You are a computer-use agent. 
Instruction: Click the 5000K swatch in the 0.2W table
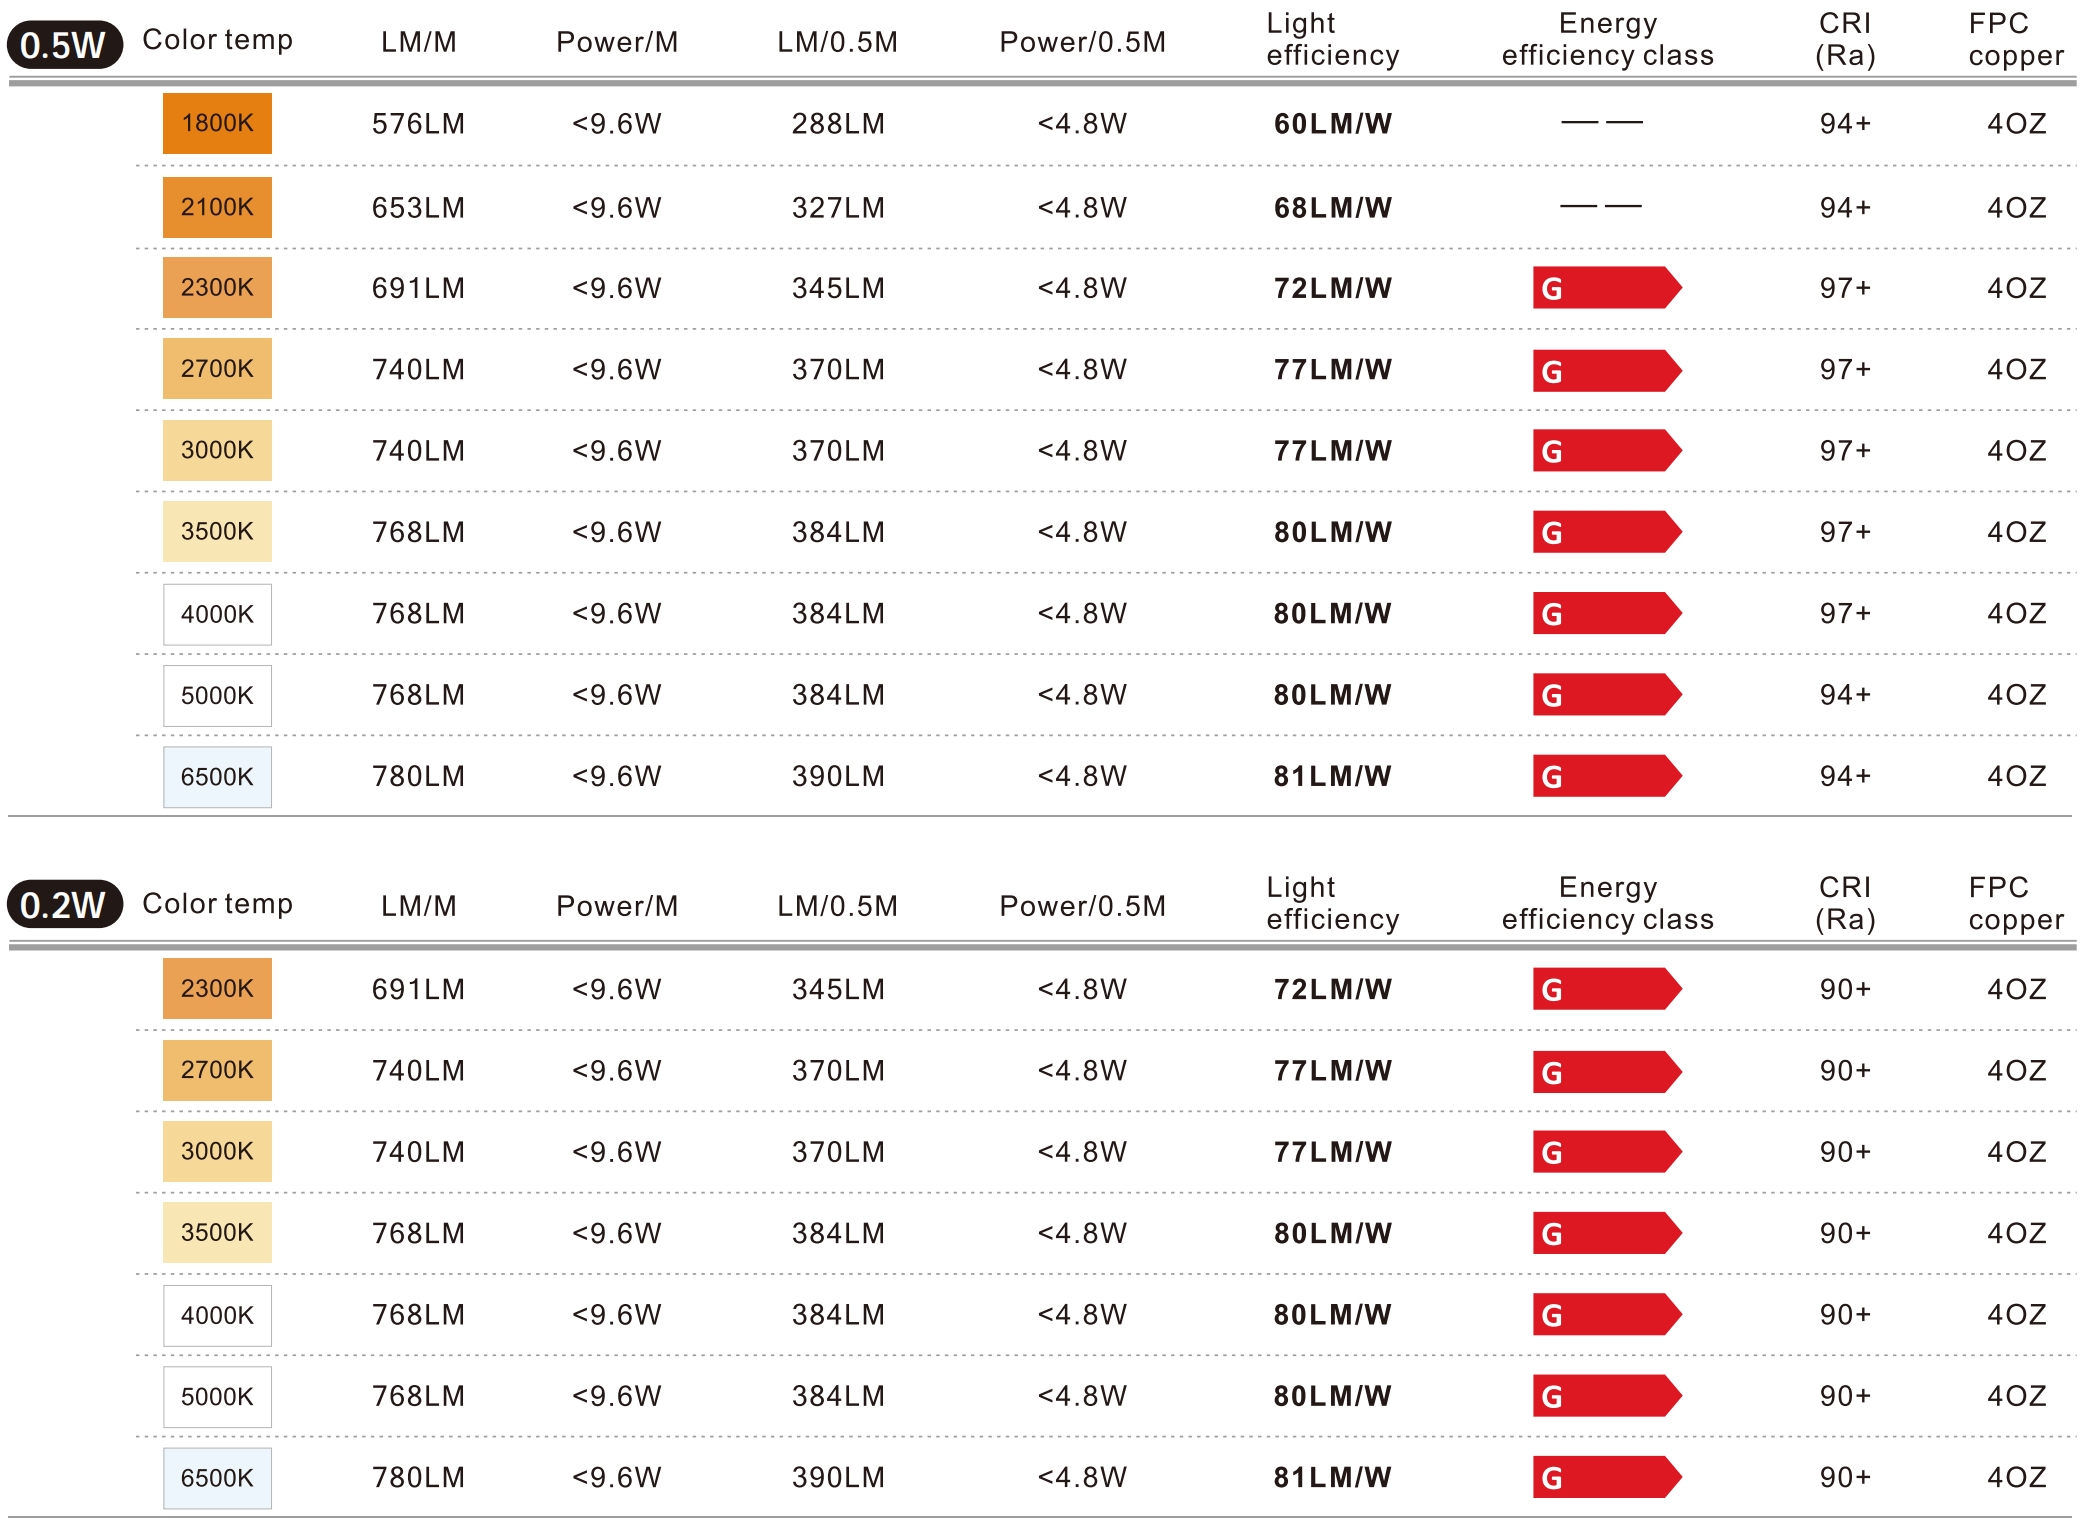[217, 1396]
